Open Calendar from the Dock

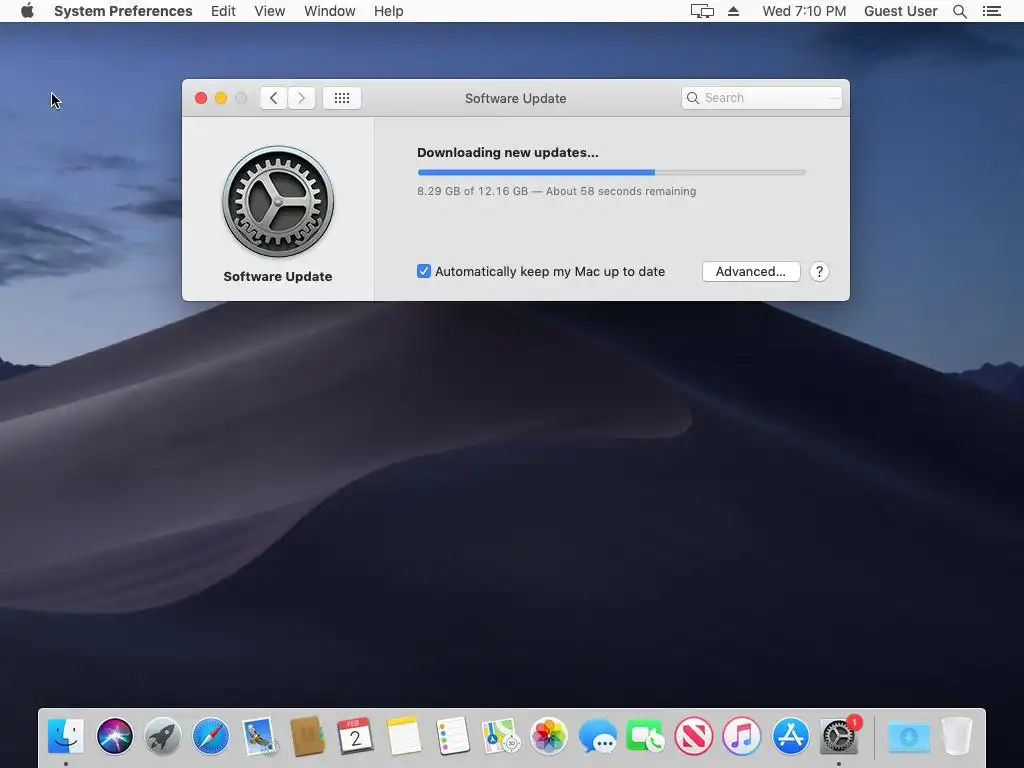click(355, 736)
